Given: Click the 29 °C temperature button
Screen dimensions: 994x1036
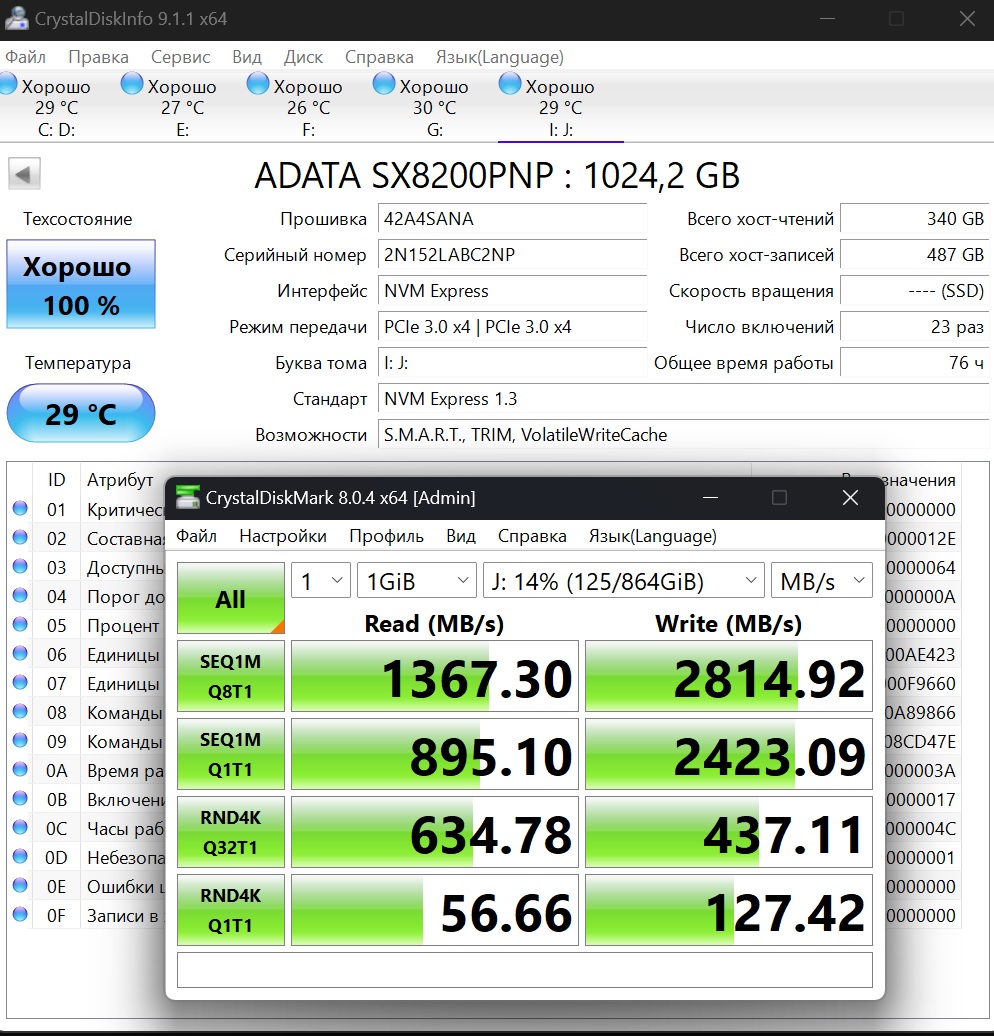Looking at the screenshot, I should click(81, 413).
